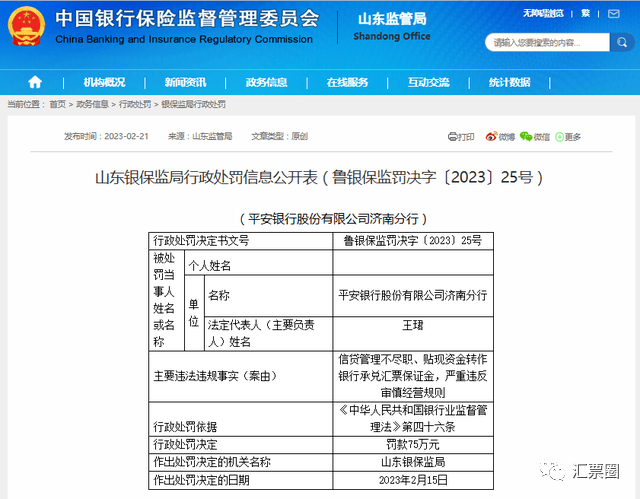Click the 名称 label cell in table
This screenshot has height=499, width=640.
pos(268,295)
